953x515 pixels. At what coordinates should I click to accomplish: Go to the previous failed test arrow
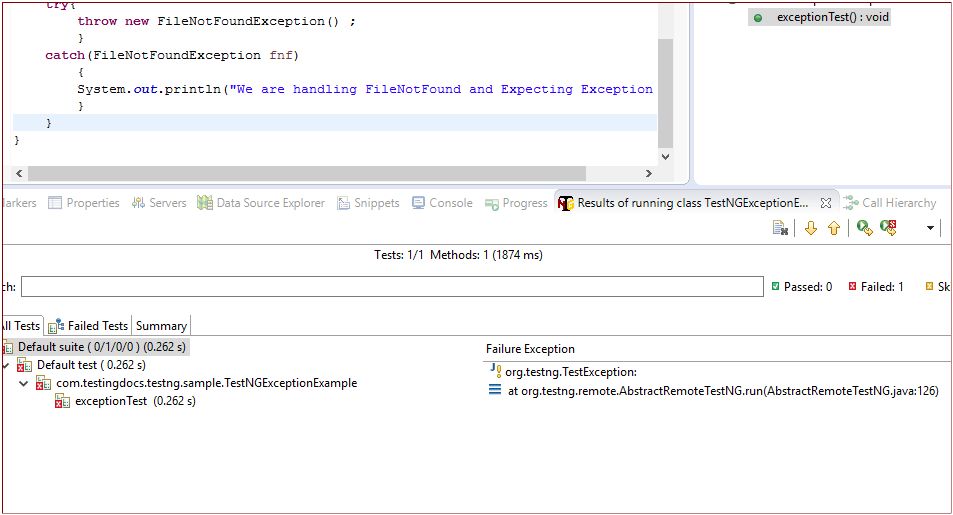pos(834,228)
